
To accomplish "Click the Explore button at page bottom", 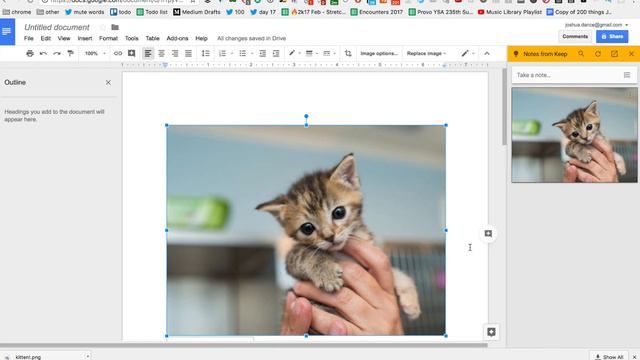I will [491, 332].
